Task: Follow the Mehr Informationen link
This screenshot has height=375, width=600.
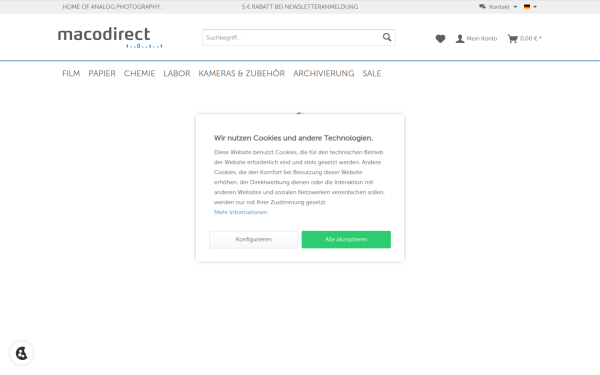Action: [241, 212]
